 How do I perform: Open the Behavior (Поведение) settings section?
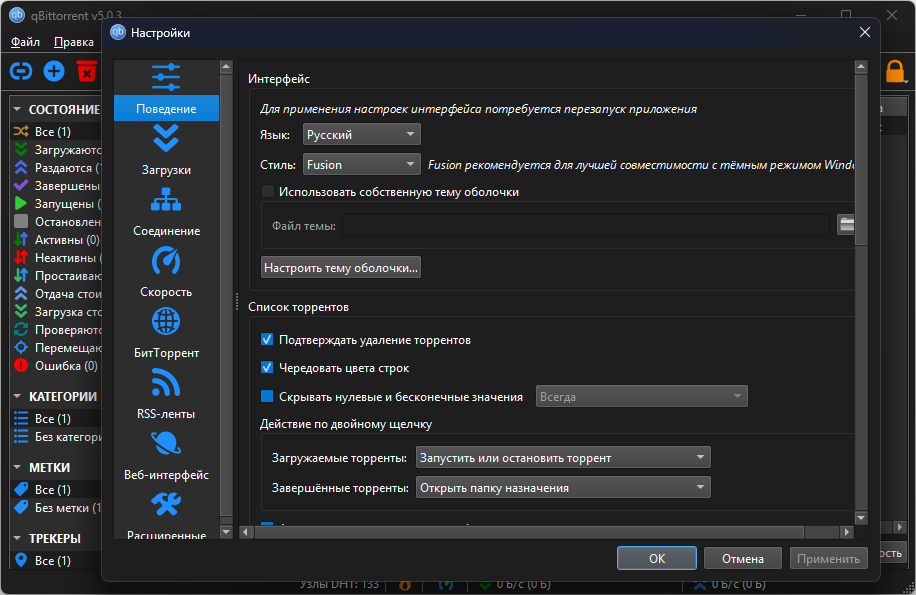click(x=166, y=109)
